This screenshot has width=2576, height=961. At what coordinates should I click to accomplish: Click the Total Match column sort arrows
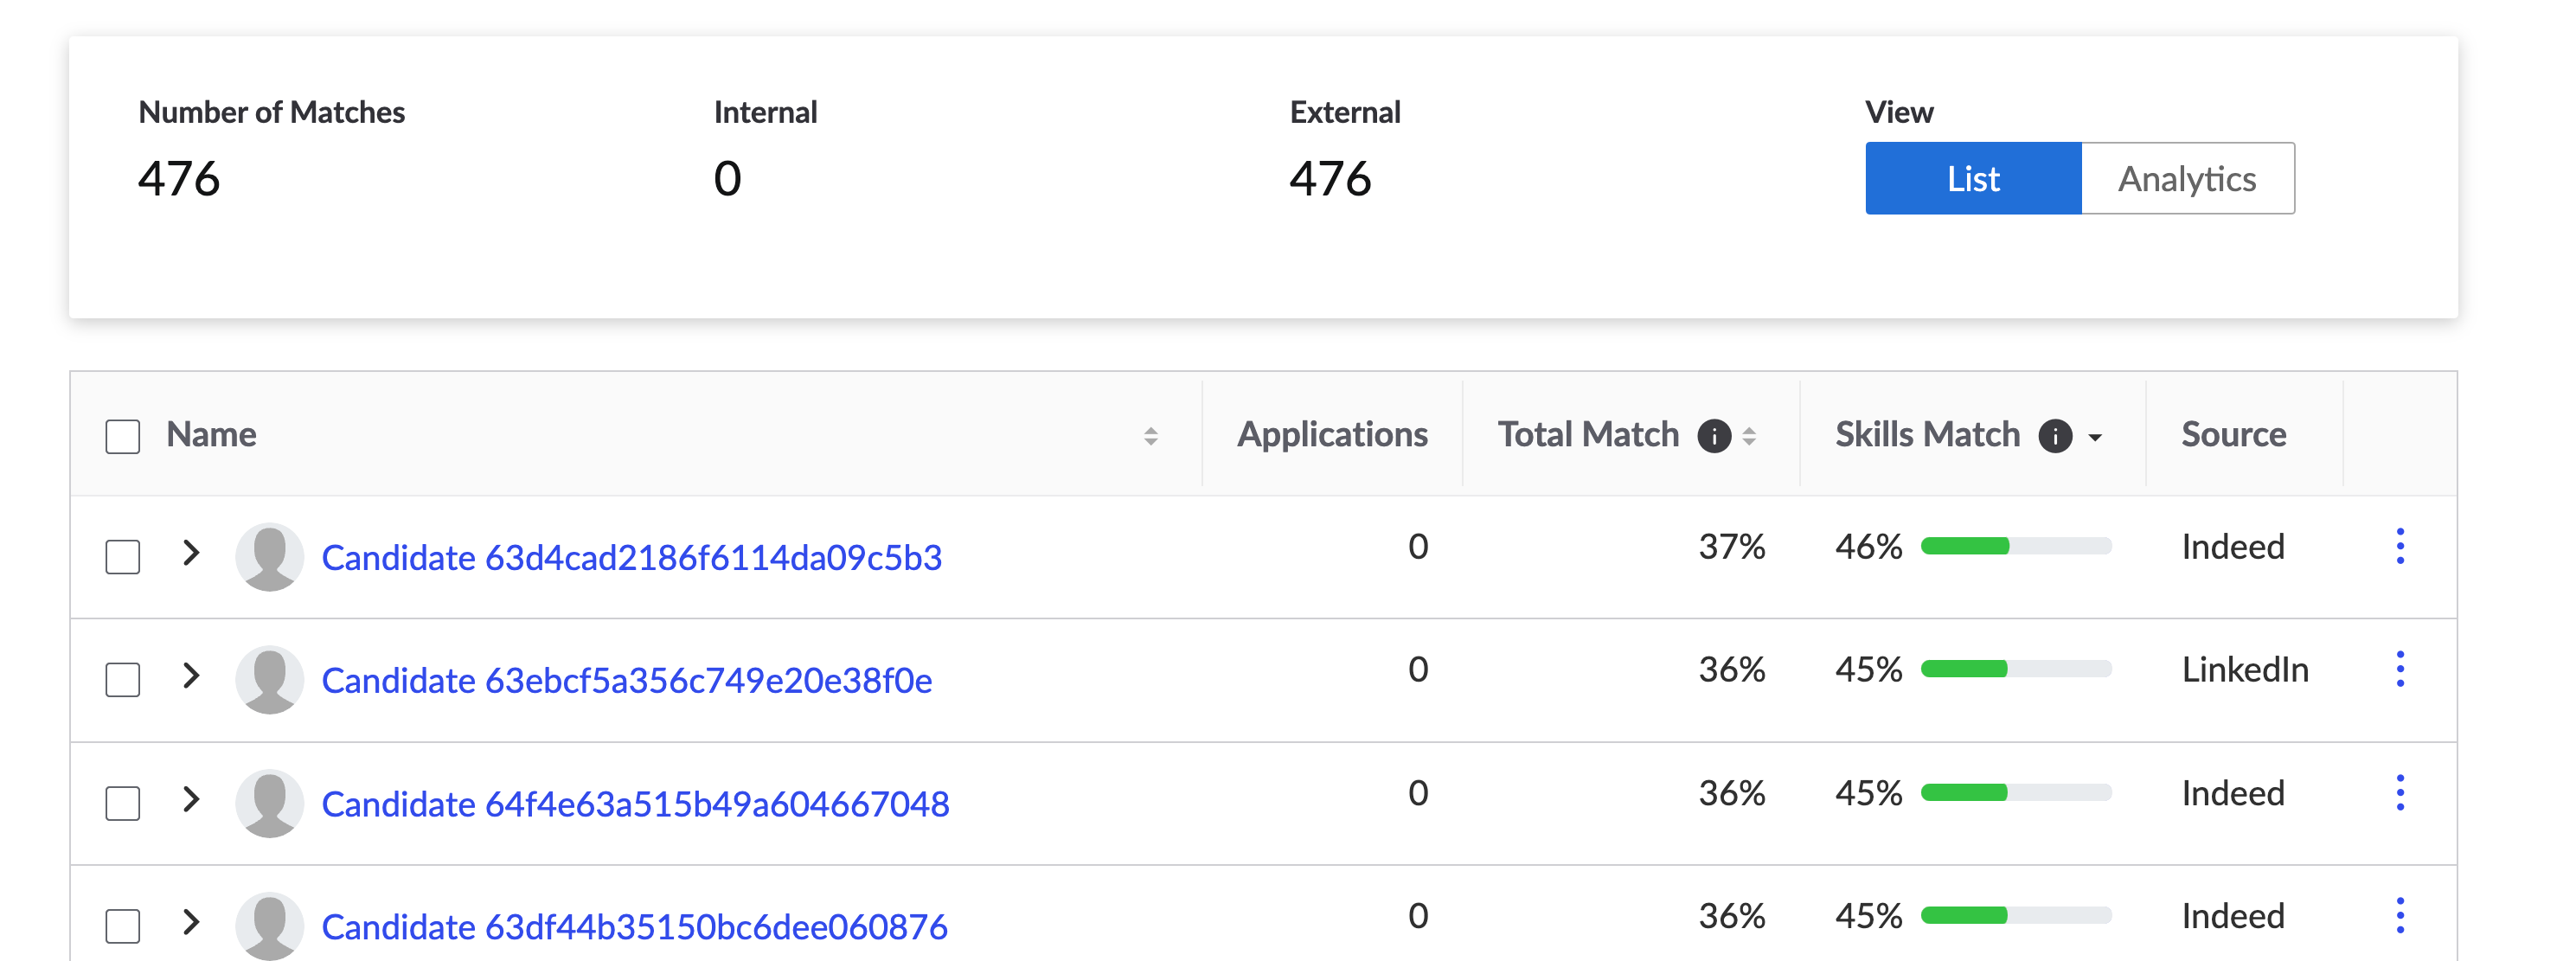pos(1749,436)
